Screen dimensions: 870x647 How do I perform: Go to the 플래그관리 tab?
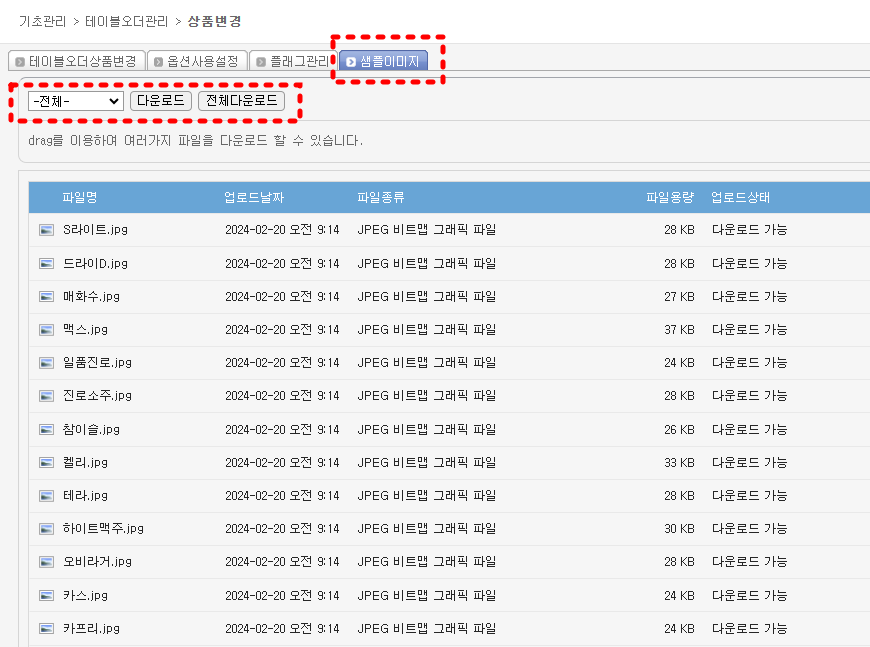pyautogui.click(x=292, y=61)
